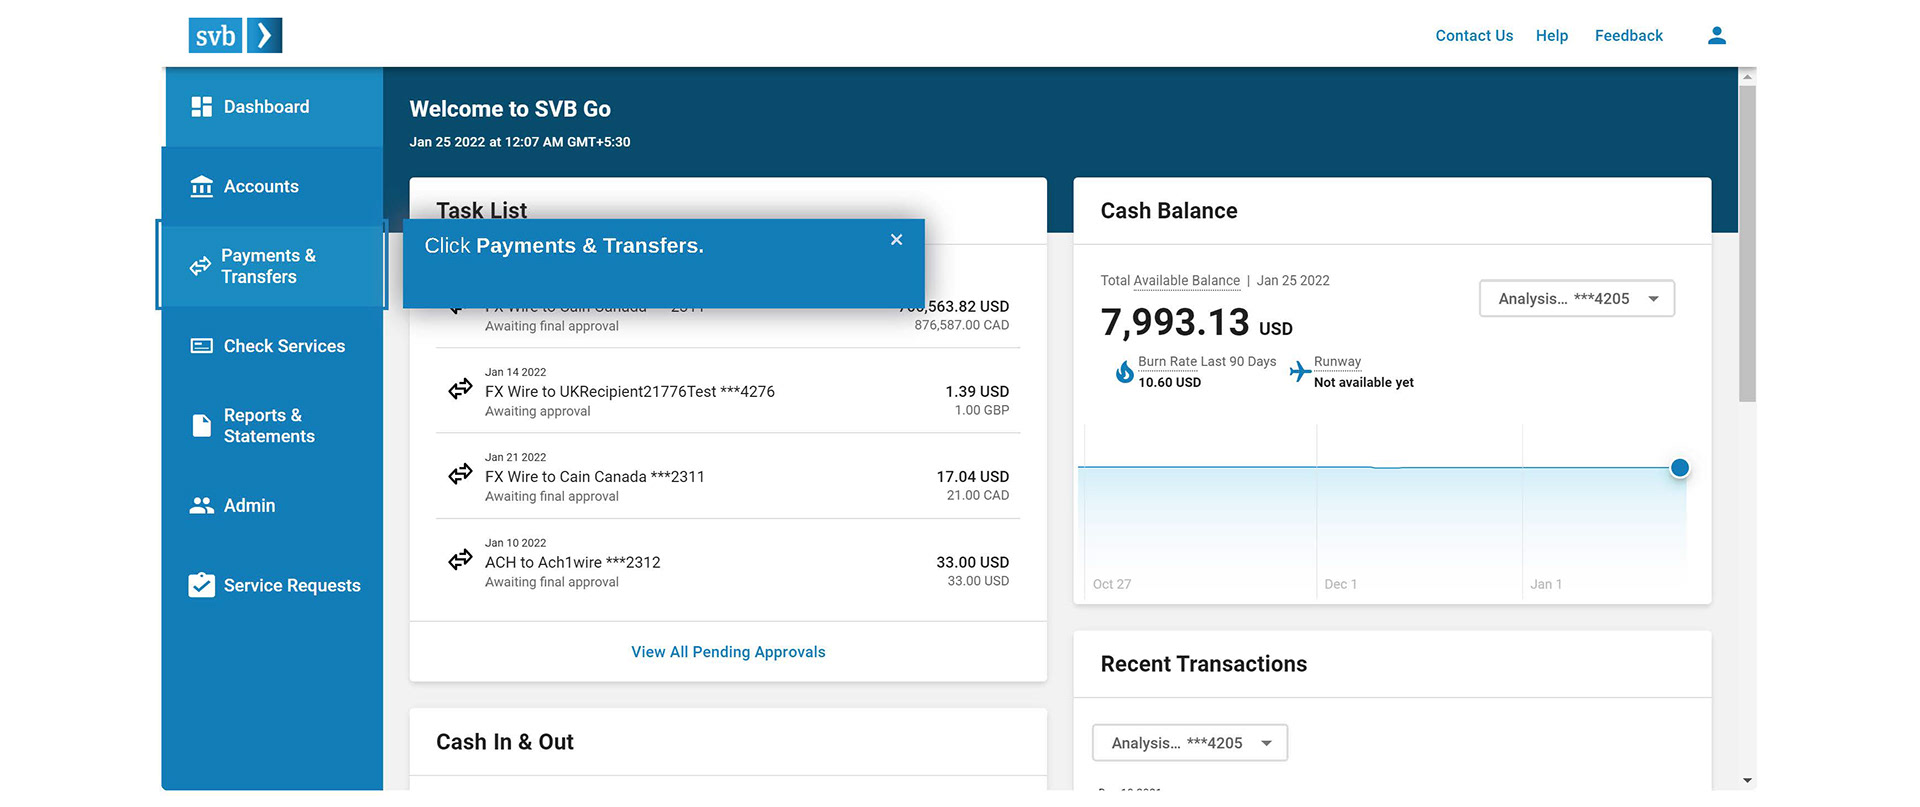Open Check Services in the sidebar
This screenshot has height=807, width=1920.
273,346
